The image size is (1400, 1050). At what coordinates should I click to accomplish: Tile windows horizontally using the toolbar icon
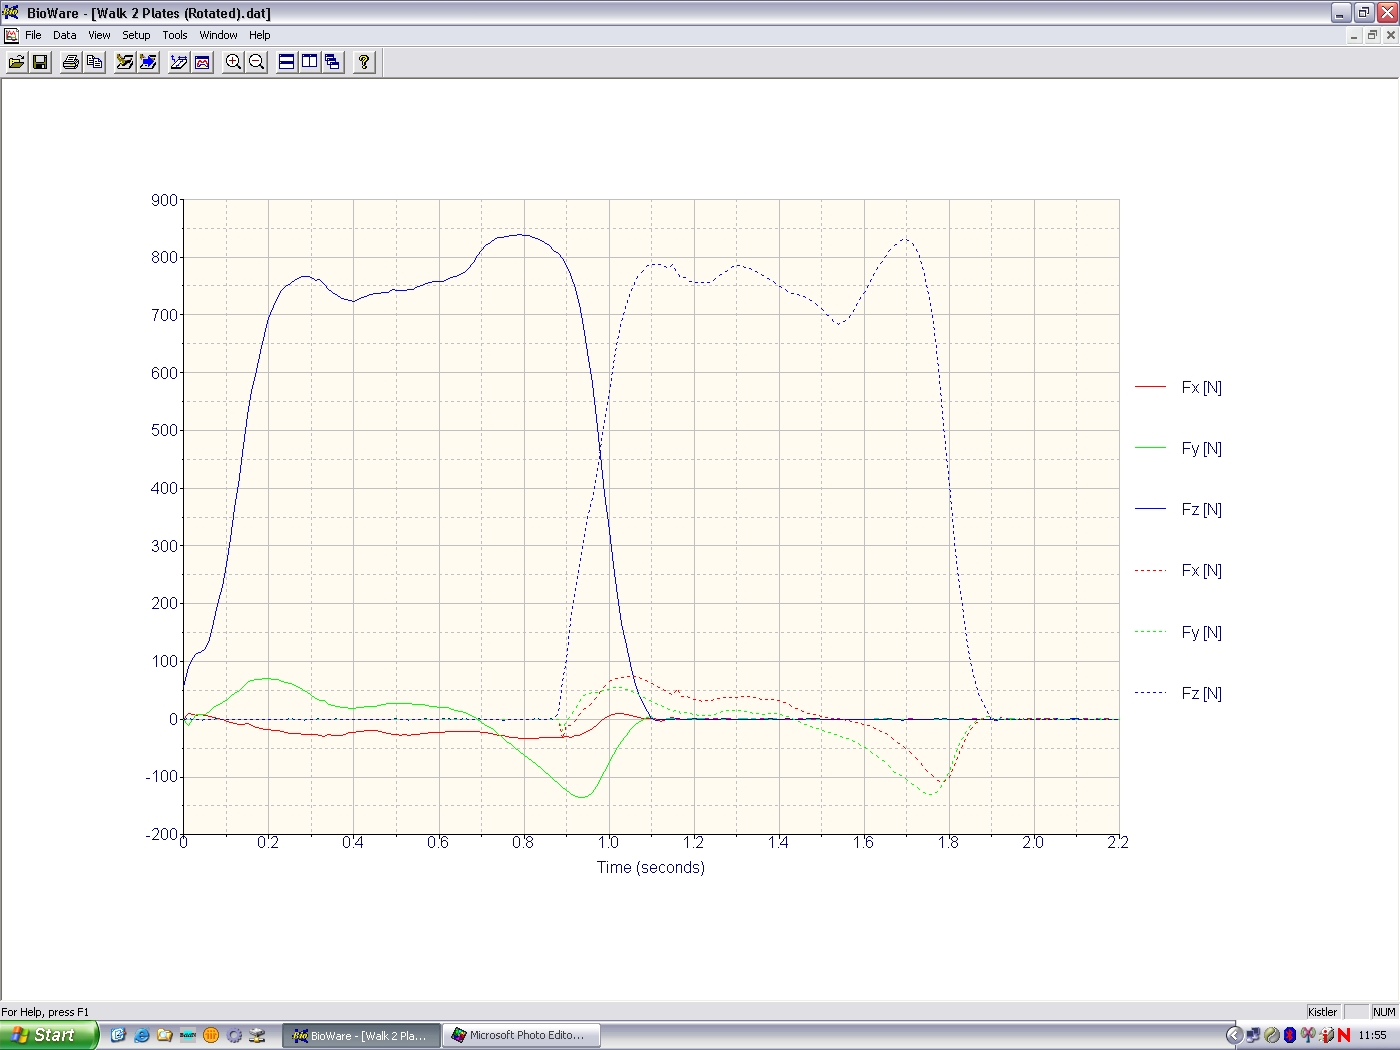coord(287,62)
